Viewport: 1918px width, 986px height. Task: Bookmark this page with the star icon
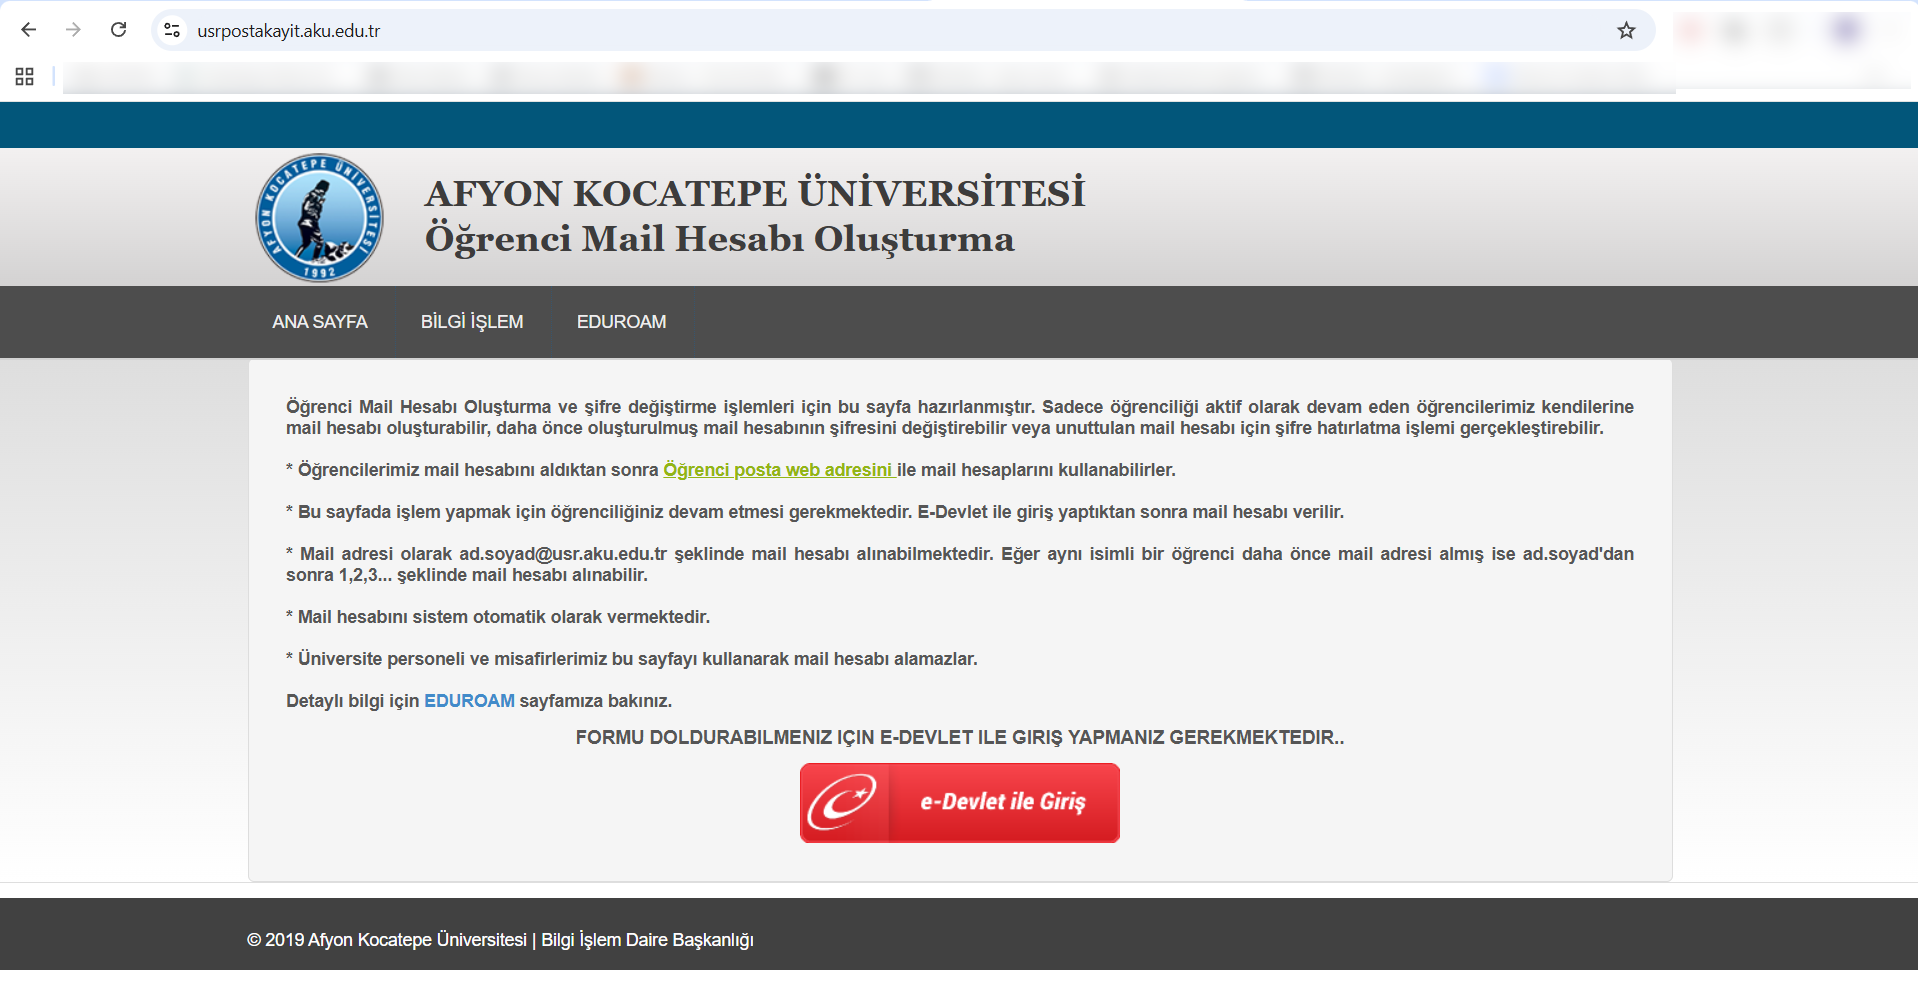1626,30
